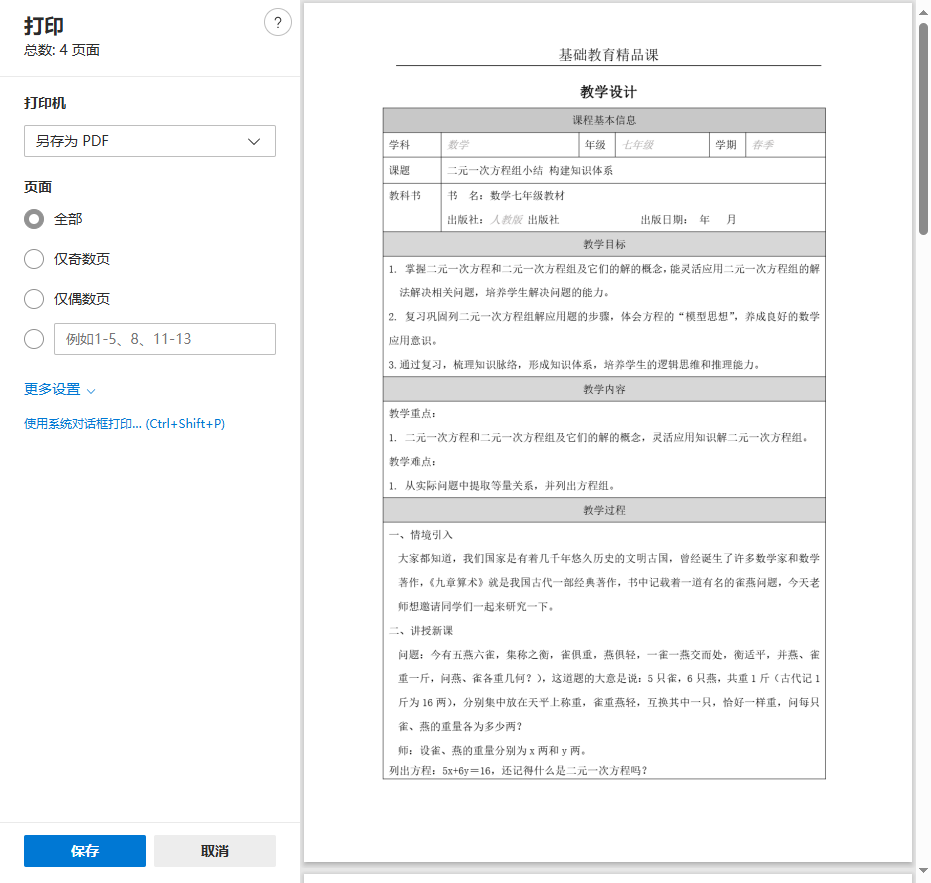
Task: Click the scroll up arrow on preview scrollbar
Action: pyautogui.click(x=923, y=9)
